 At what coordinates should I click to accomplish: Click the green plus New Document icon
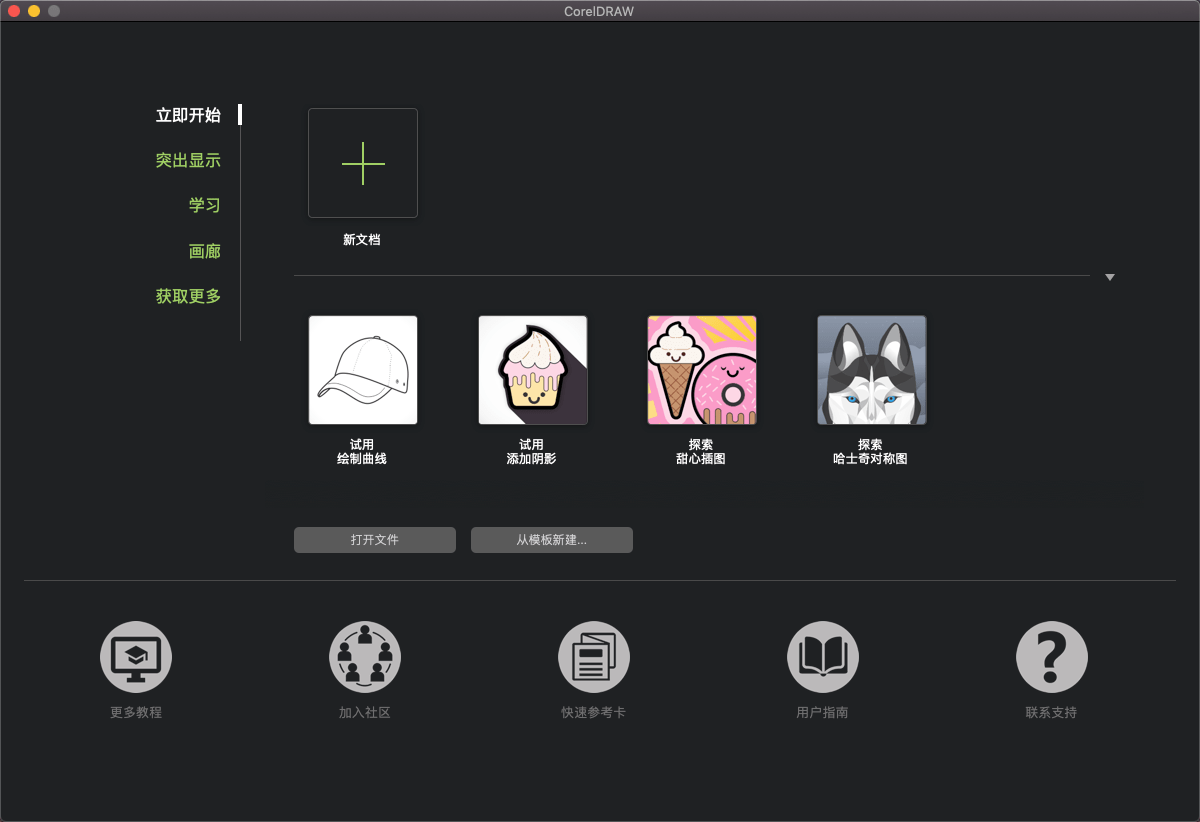click(x=362, y=163)
